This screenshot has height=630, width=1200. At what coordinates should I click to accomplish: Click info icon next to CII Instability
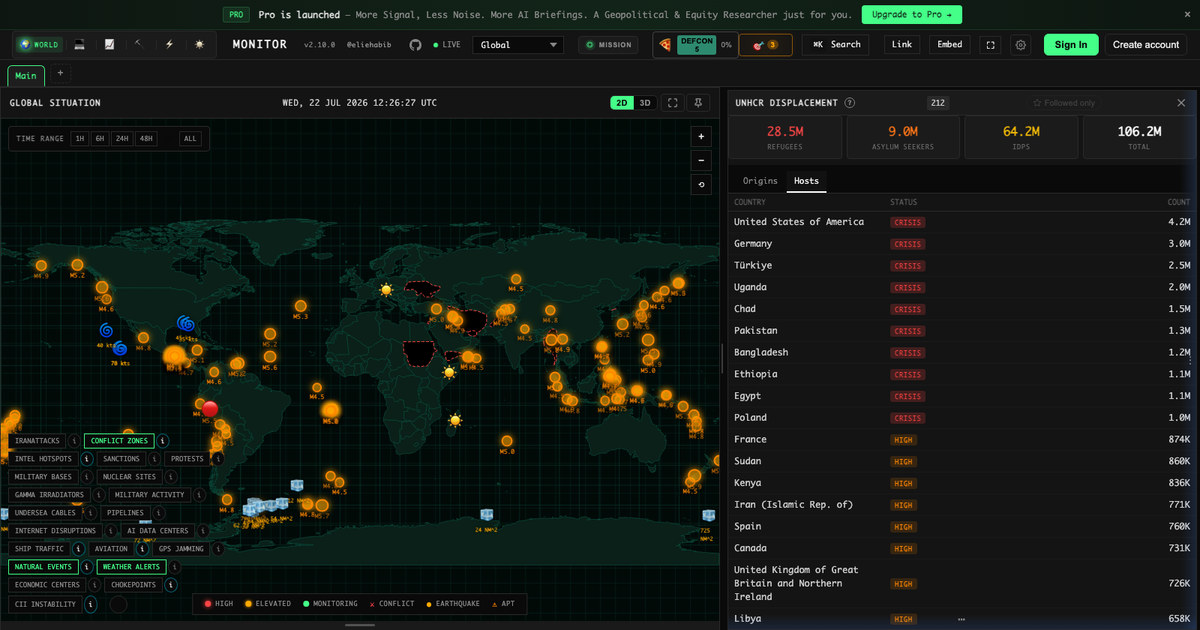(90, 604)
